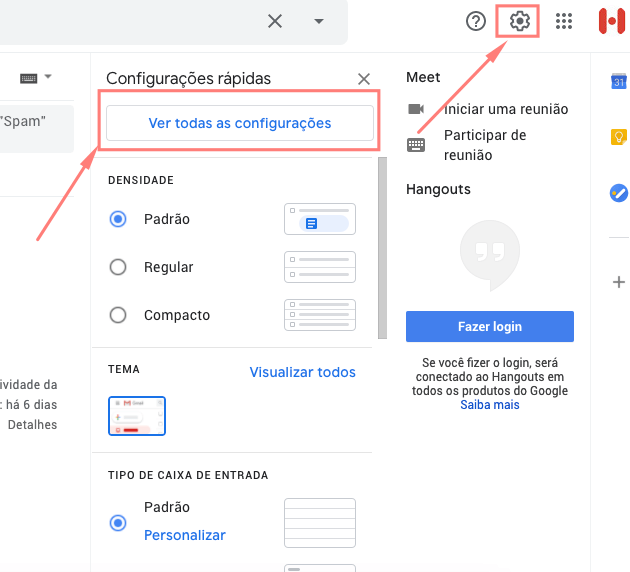Clear the search with the X icon
This screenshot has height=572, width=630.
tap(275, 21)
